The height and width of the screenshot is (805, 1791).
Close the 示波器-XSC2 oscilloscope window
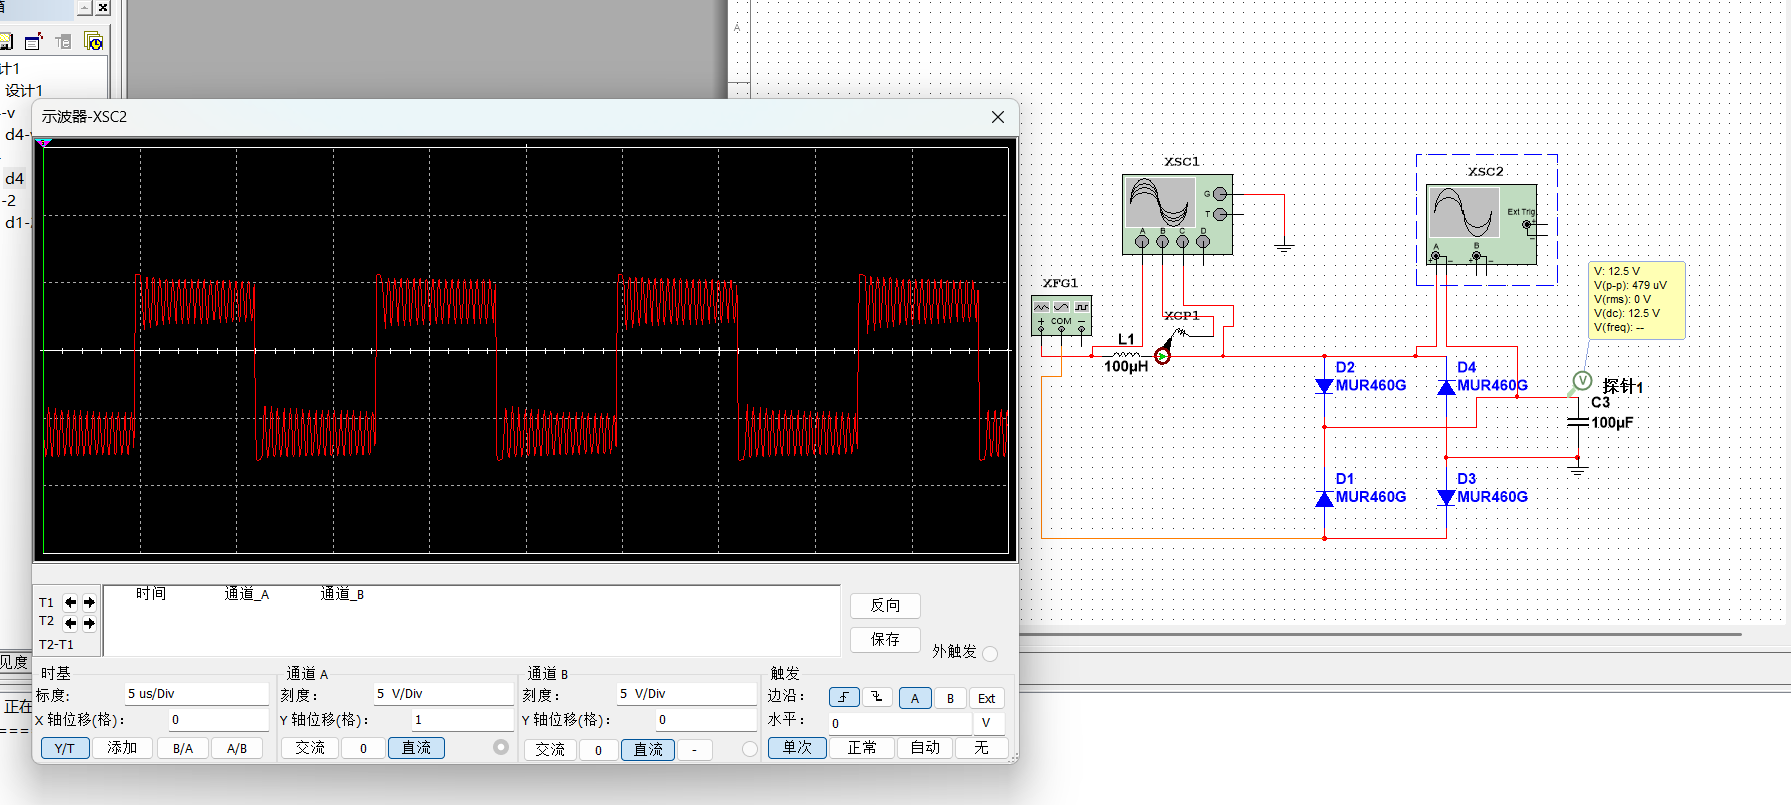click(x=997, y=117)
